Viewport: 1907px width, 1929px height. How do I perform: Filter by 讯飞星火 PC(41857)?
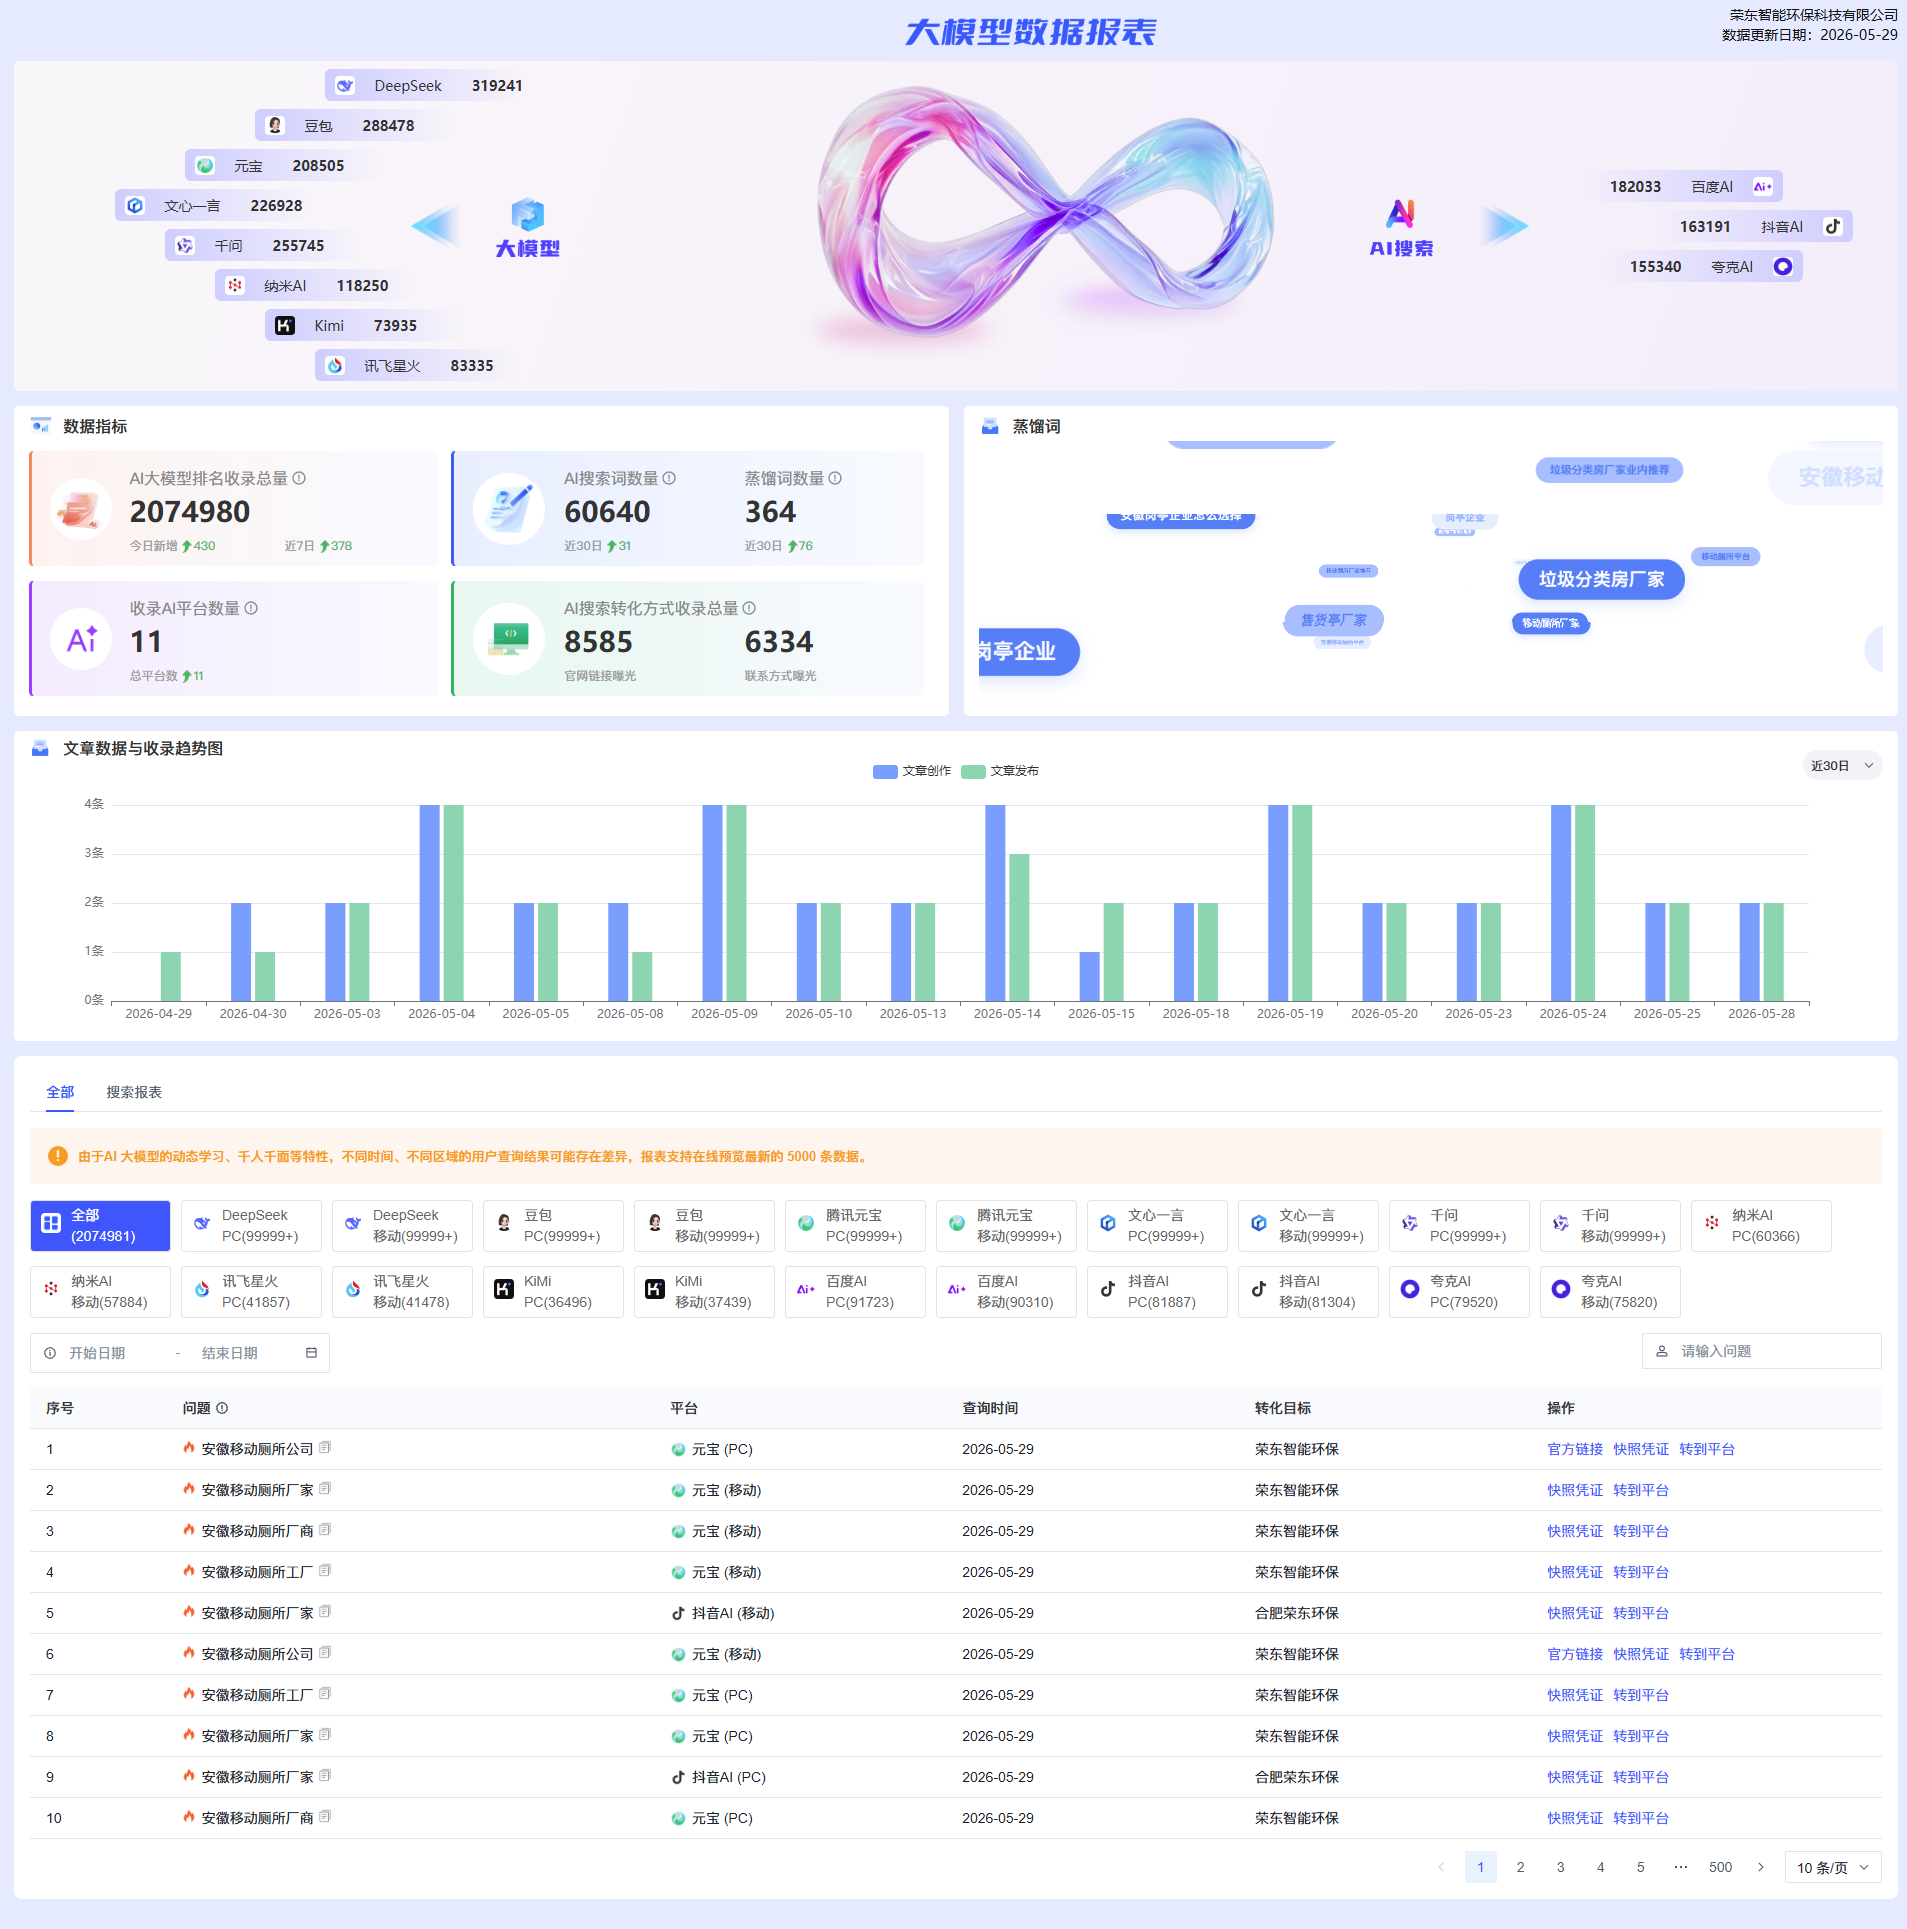[251, 1292]
